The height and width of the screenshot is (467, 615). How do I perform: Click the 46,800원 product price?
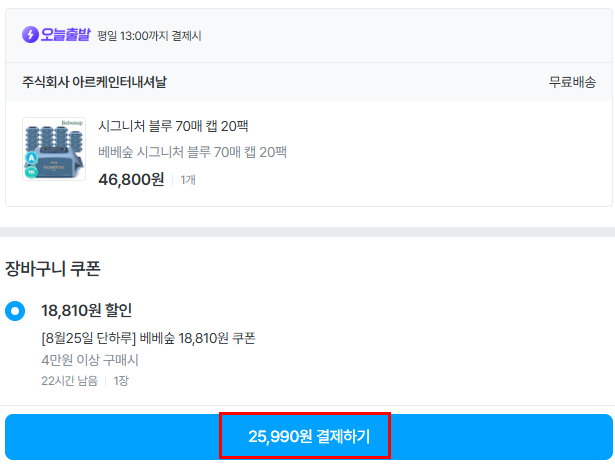tap(131, 180)
